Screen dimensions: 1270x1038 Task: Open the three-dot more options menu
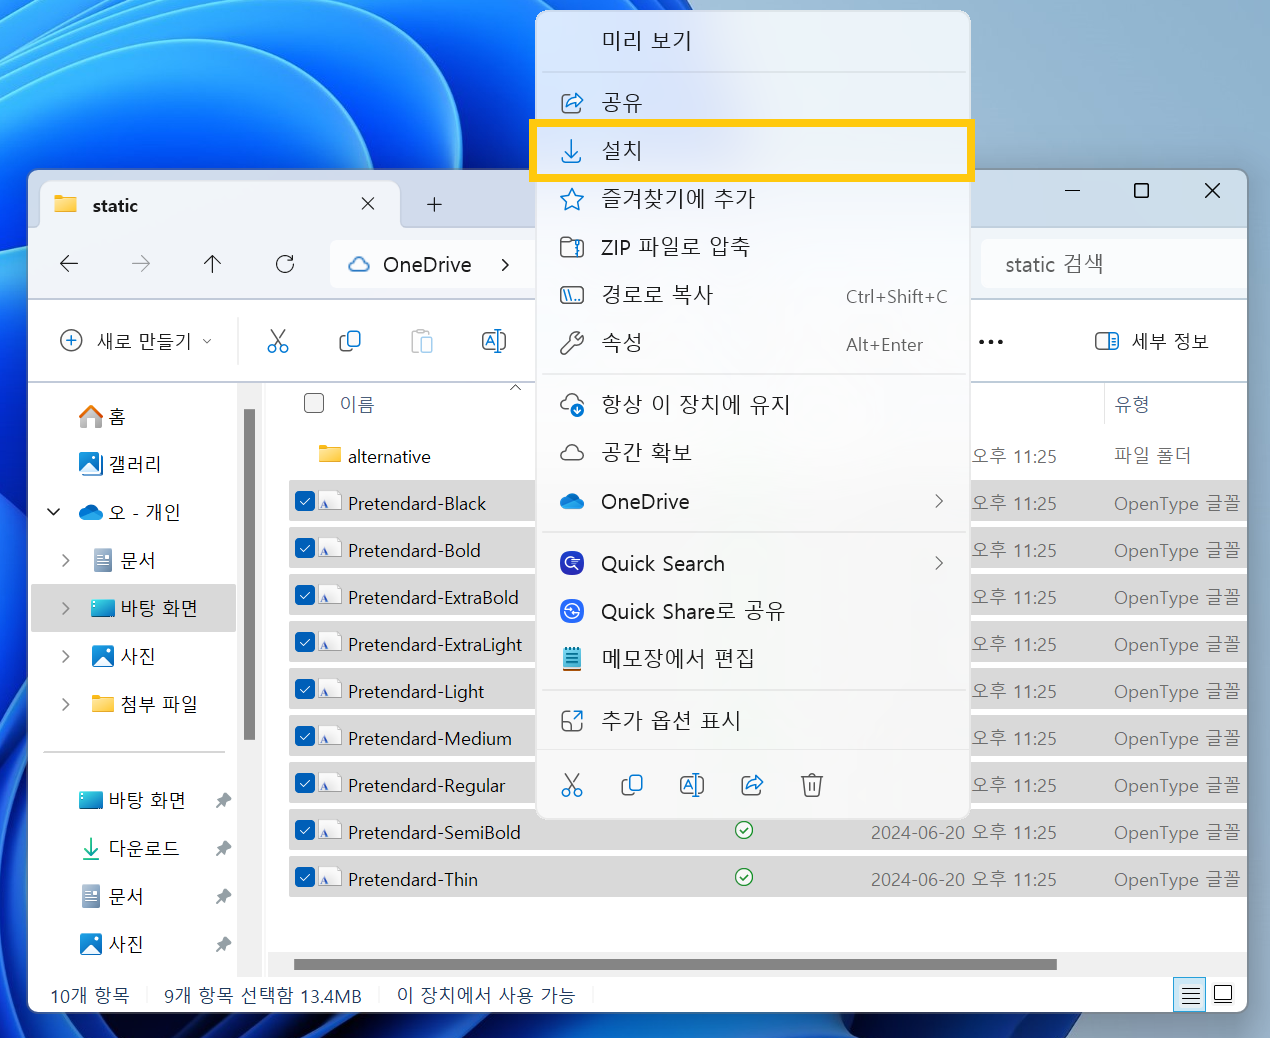click(991, 342)
